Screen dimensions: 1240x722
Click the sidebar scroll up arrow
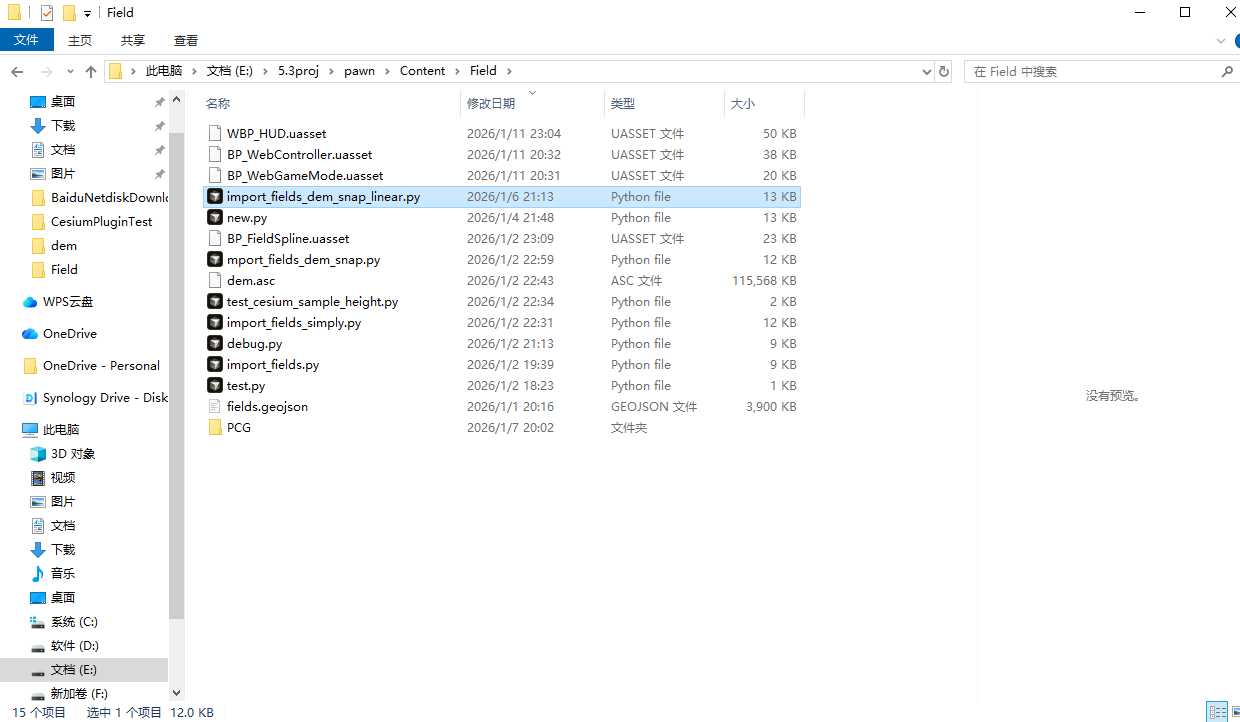pos(177,100)
